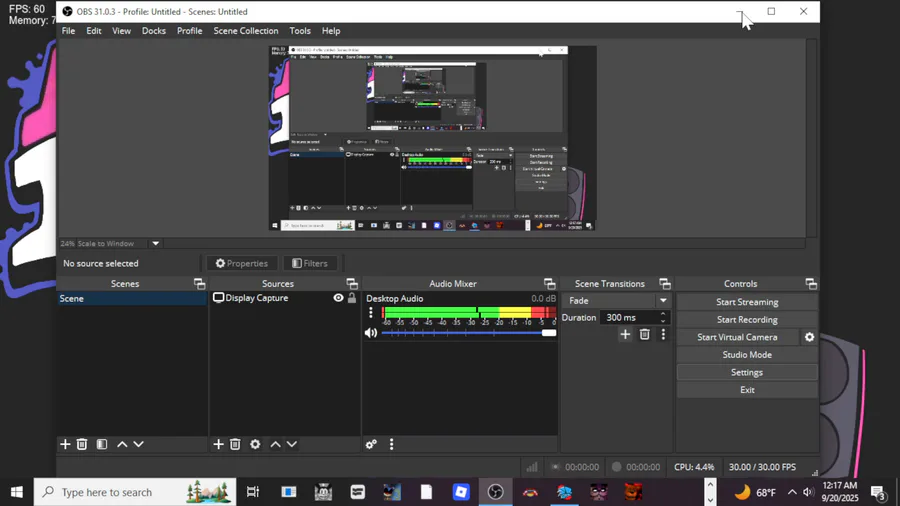Open Task View in taskbar
This screenshot has height=506, width=900.
pyautogui.click(x=253, y=492)
